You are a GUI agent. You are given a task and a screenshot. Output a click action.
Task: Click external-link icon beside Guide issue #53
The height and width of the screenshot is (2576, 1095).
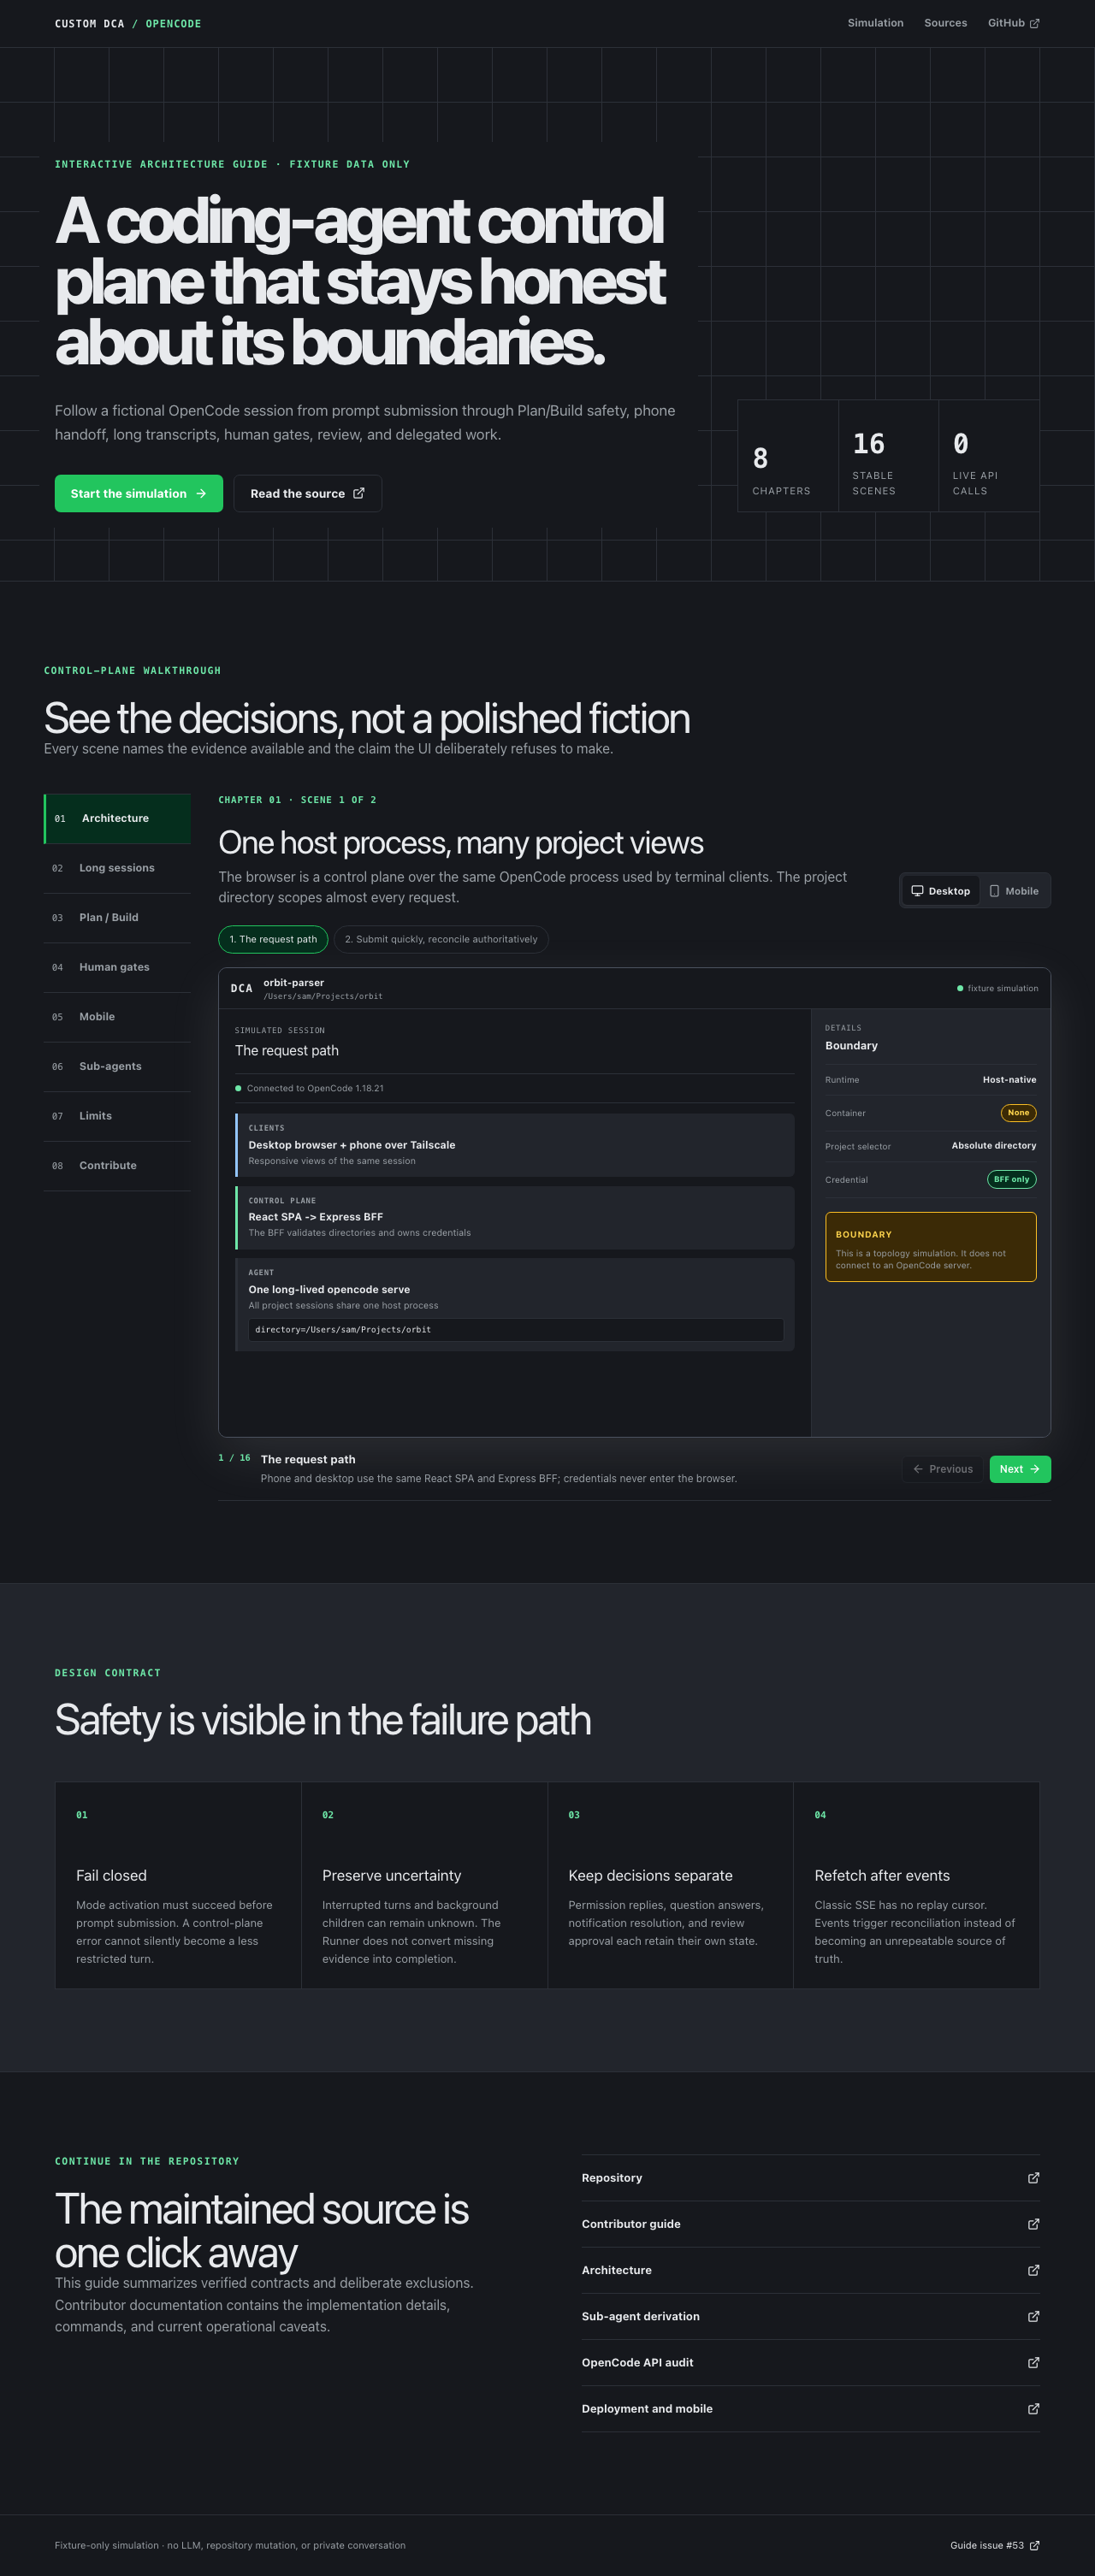coord(1034,2545)
